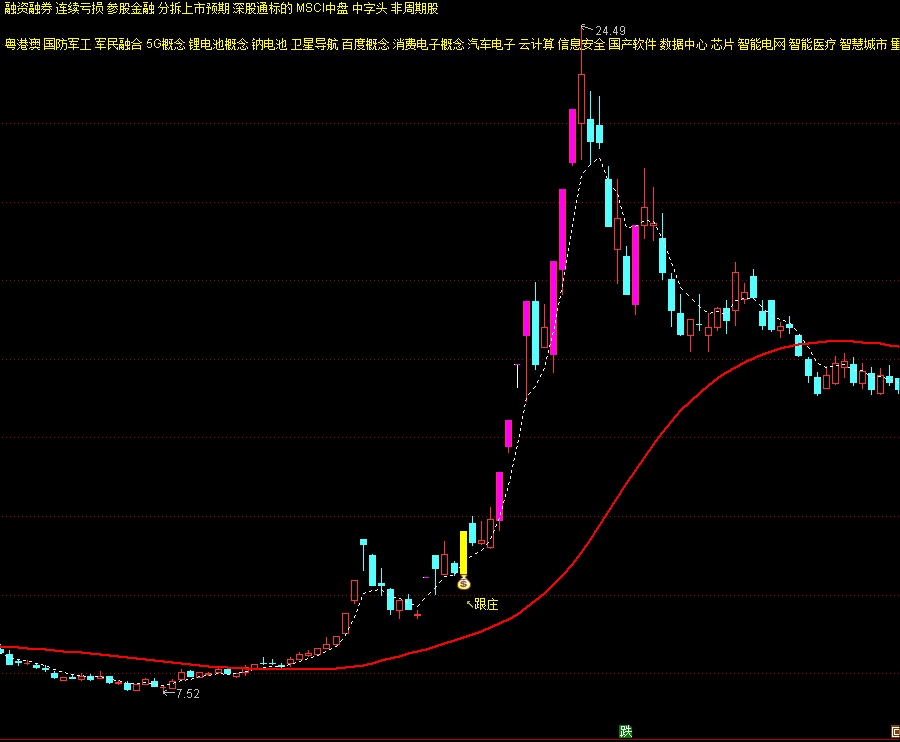The image size is (900, 742).
Task: Click the green 跌 marker icon
Action: tap(626, 731)
